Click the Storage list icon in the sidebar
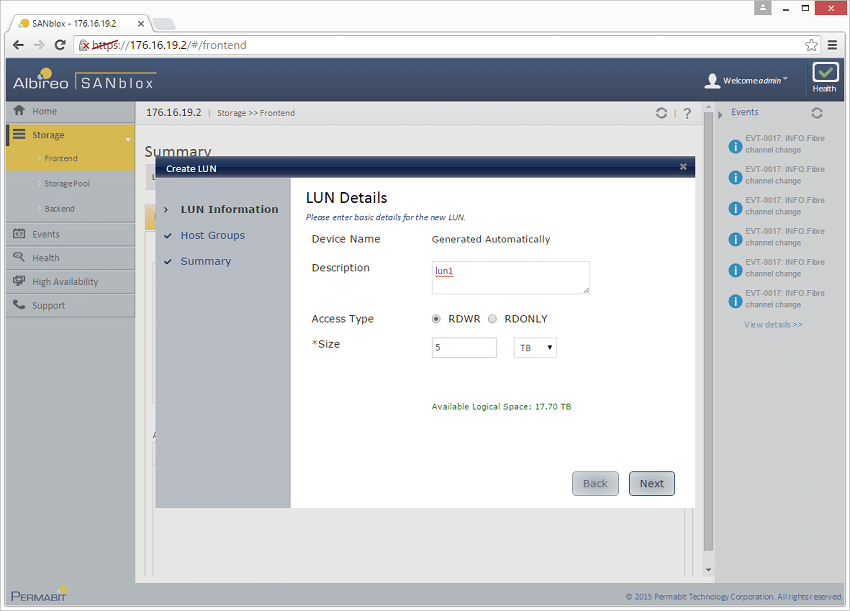The width and height of the screenshot is (850, 611). [x=19, y=134]
